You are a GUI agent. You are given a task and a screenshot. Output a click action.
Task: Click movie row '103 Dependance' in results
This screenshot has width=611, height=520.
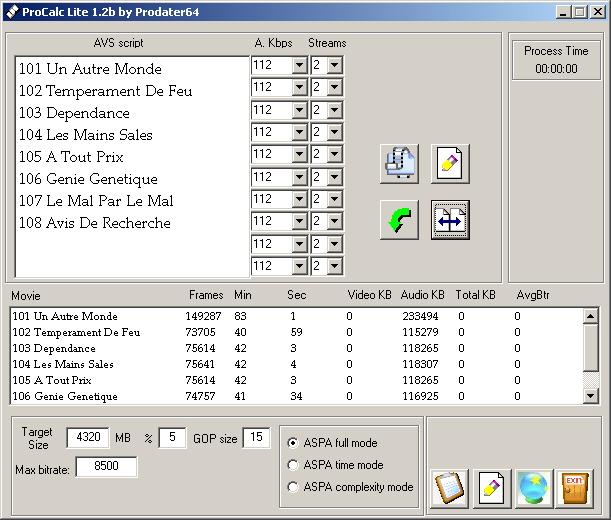pyautogui.click(x=296, y=348)
